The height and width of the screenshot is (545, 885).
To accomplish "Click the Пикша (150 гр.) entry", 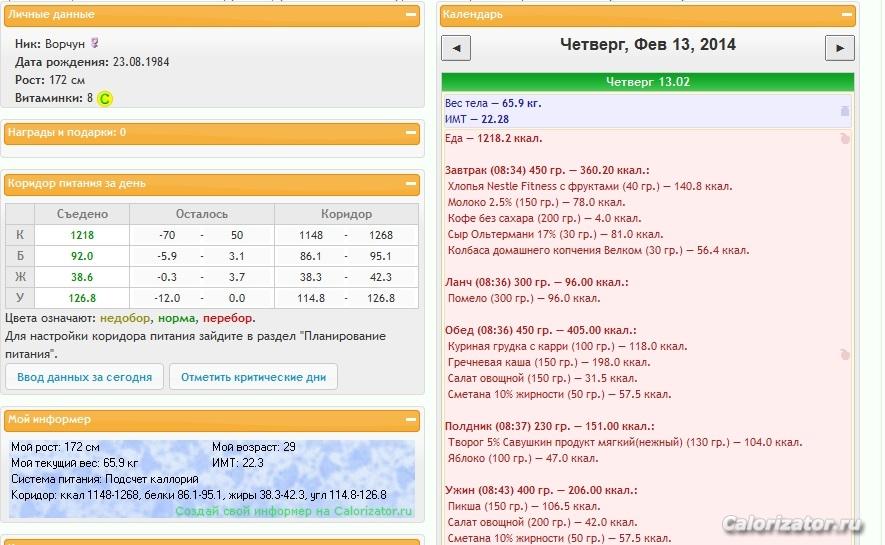I will point(524,506).
